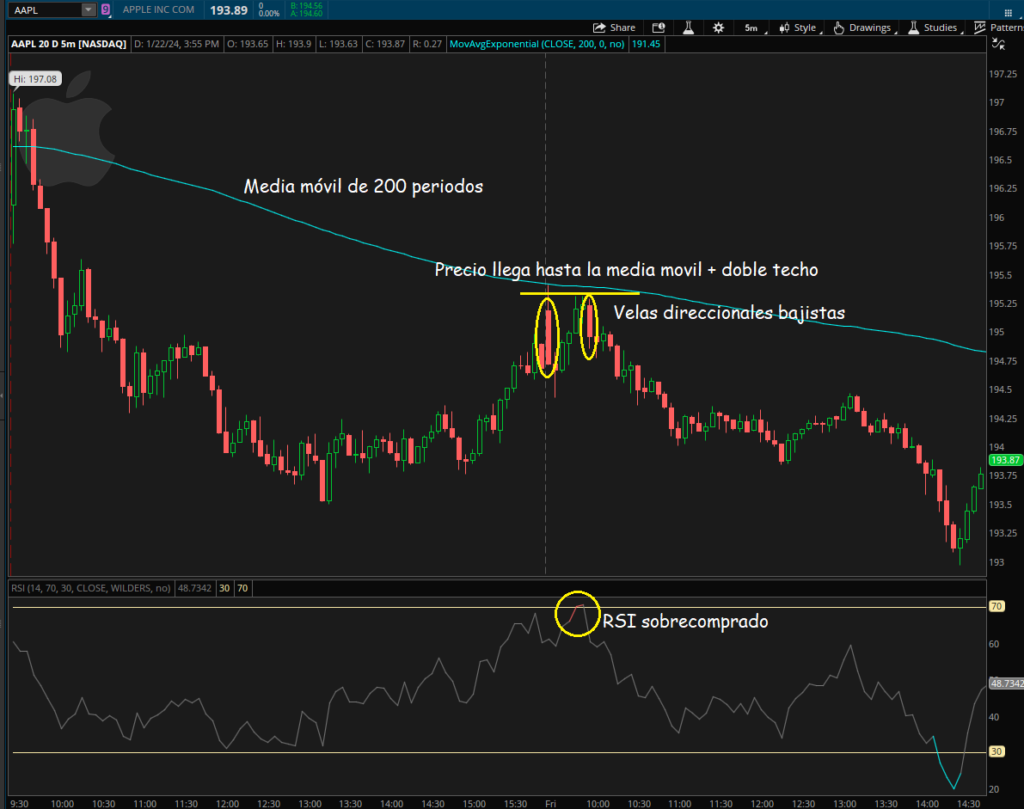
Task: Click the MovAvgExponential (CLOSE, 200, 0, no) study label
Action: [x=537, y=44]
